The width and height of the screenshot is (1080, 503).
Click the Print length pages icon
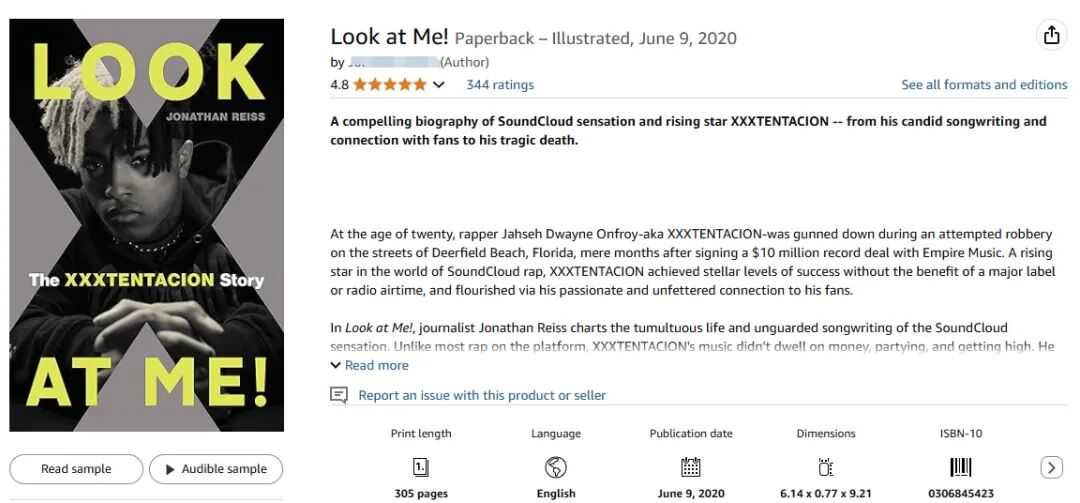click(421, 466)
